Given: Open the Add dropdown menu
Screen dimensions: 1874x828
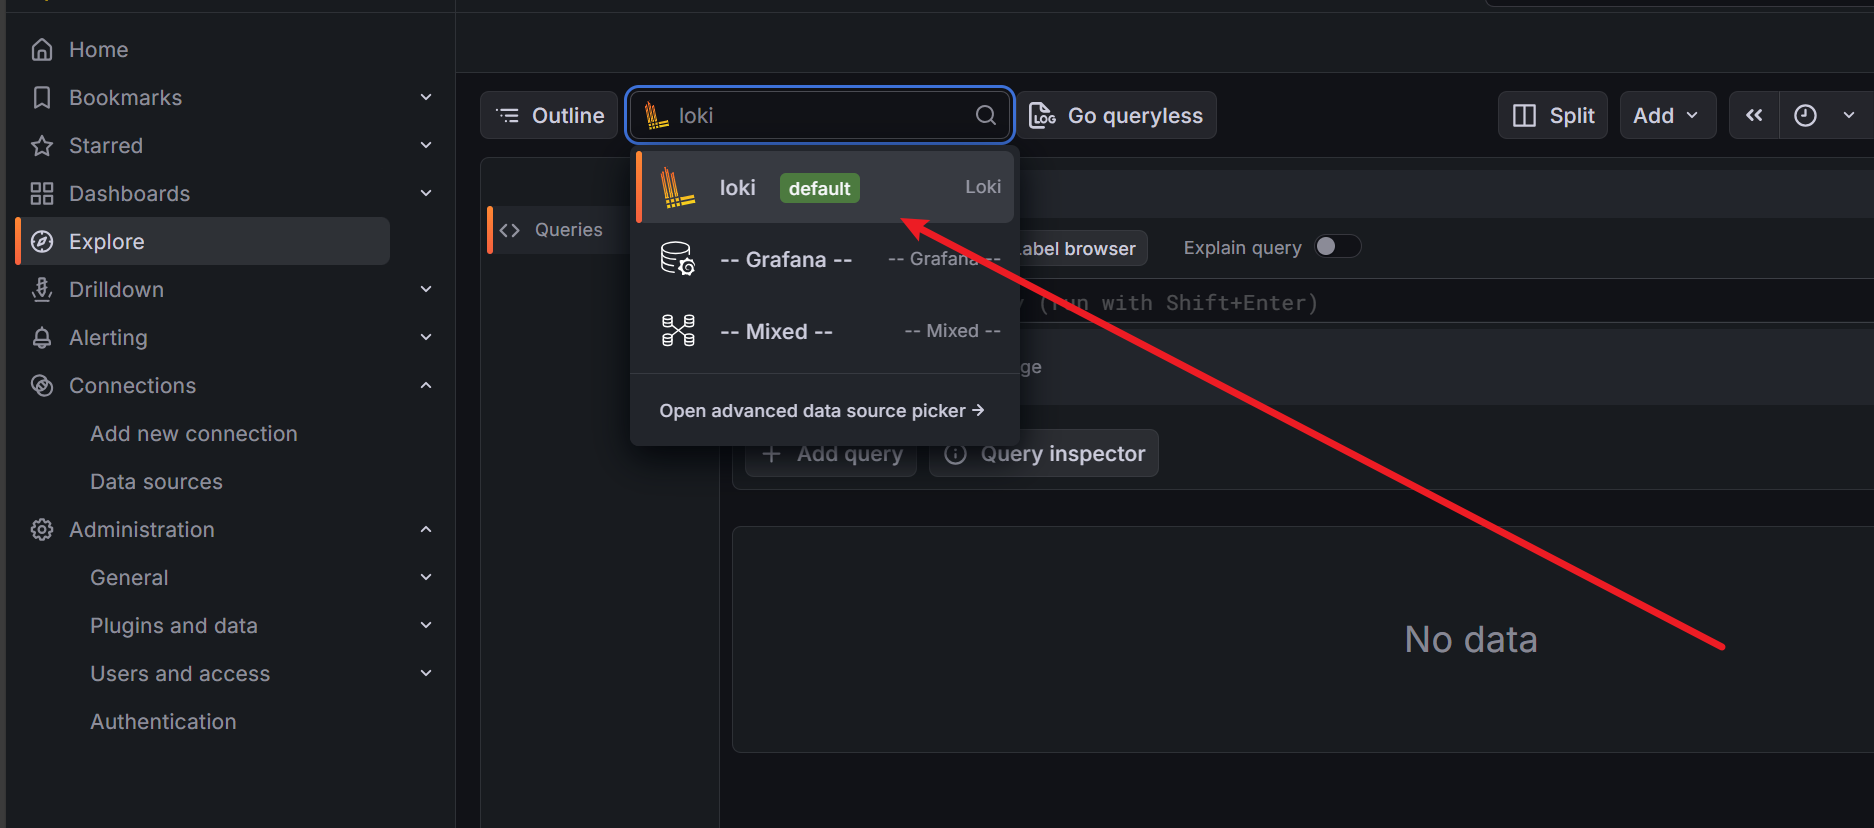Looking at the screenshot, I should point(1667,115).
